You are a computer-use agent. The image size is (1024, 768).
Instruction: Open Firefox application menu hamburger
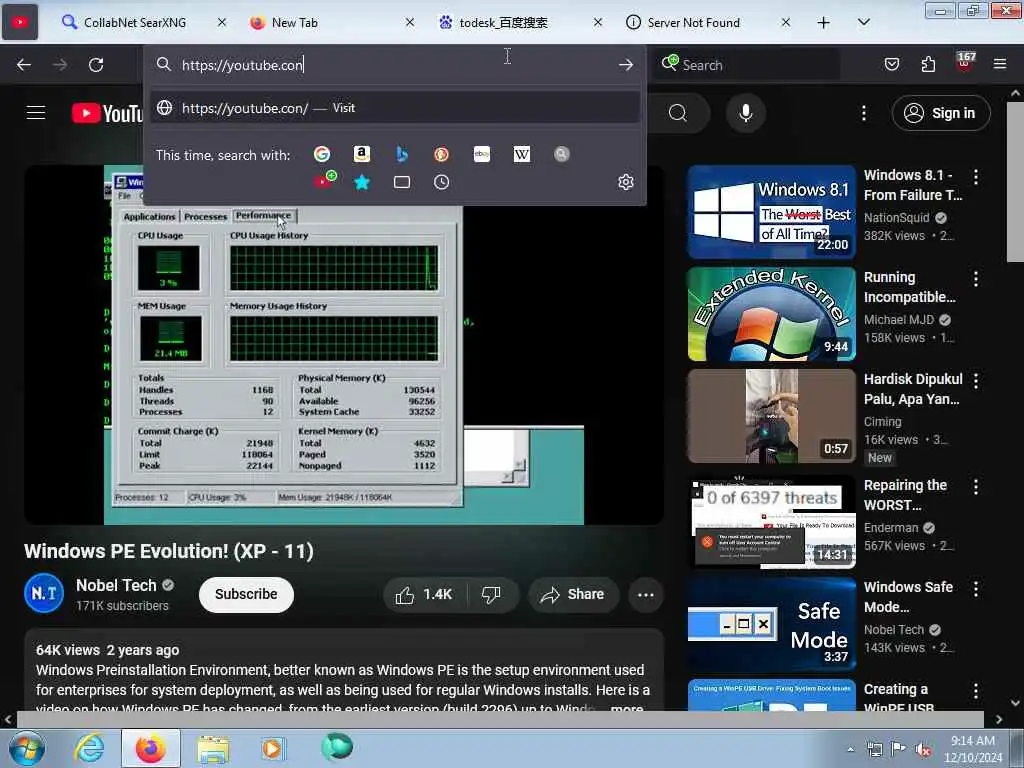tap(1000, 64)
